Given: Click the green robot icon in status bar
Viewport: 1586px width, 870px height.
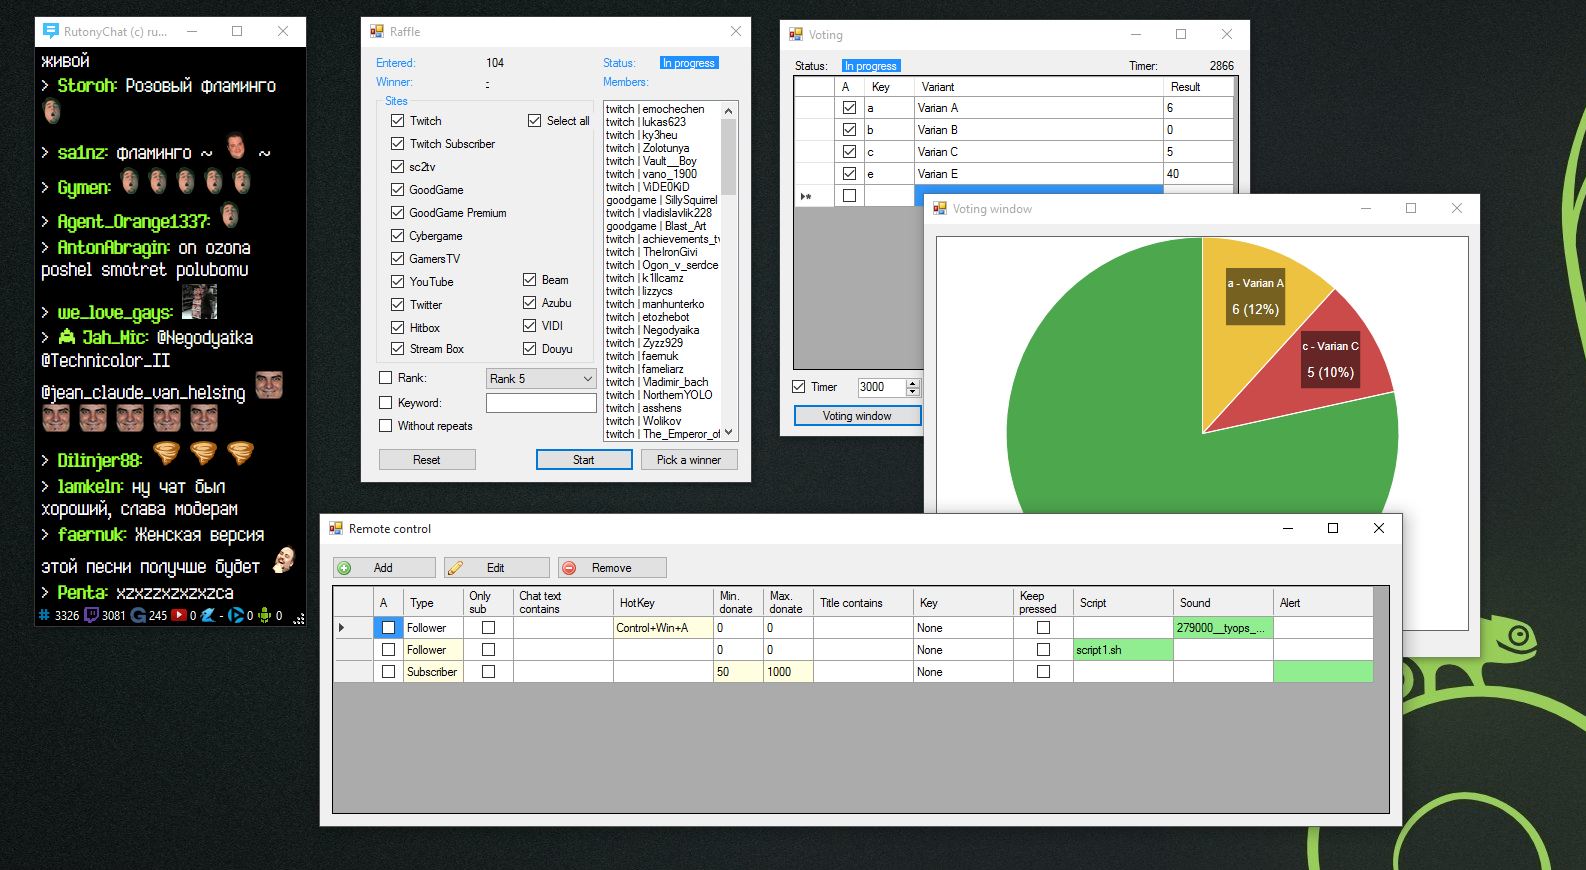Looking at the screenshot, I should pyautogui.click(x=265, y=615).
